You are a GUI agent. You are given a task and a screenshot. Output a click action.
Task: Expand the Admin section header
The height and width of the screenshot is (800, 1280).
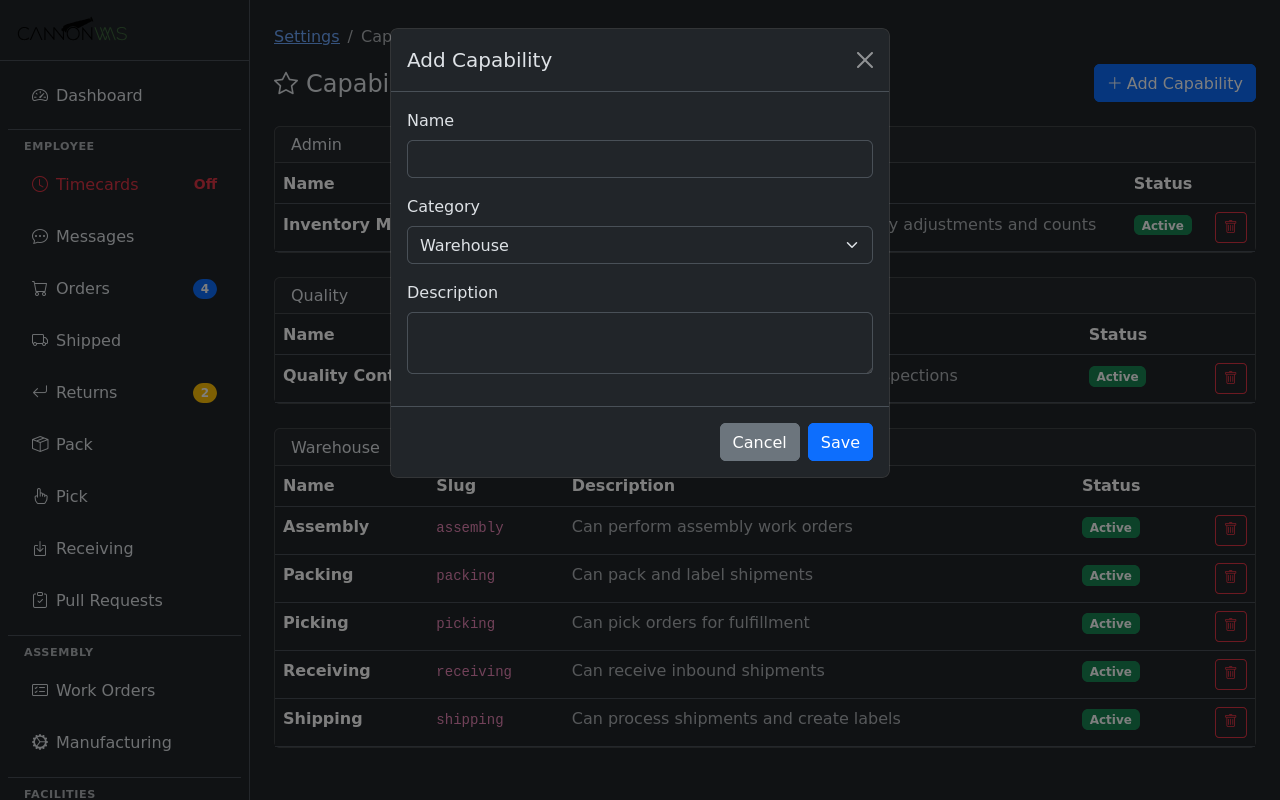click(316, 144)
